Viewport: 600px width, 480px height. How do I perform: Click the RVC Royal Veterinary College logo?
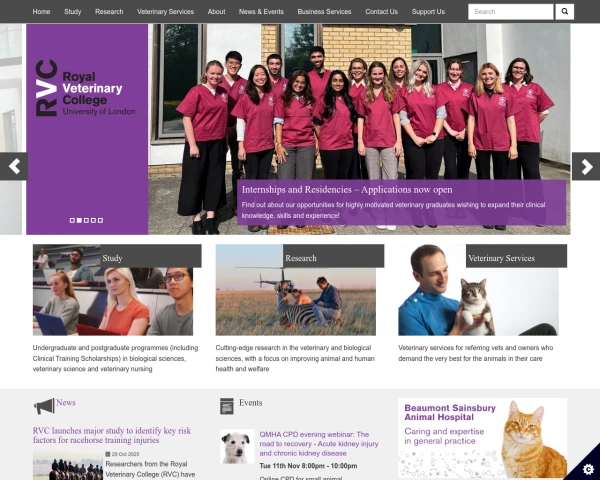(85, 88)
